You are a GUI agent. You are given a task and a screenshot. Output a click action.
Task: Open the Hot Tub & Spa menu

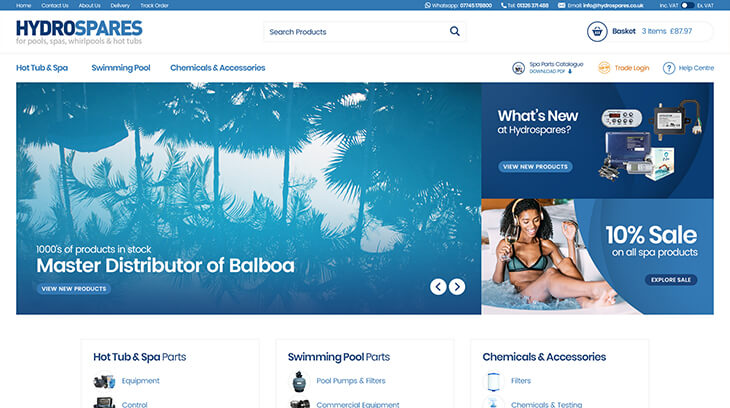click(x=42, y=68)
